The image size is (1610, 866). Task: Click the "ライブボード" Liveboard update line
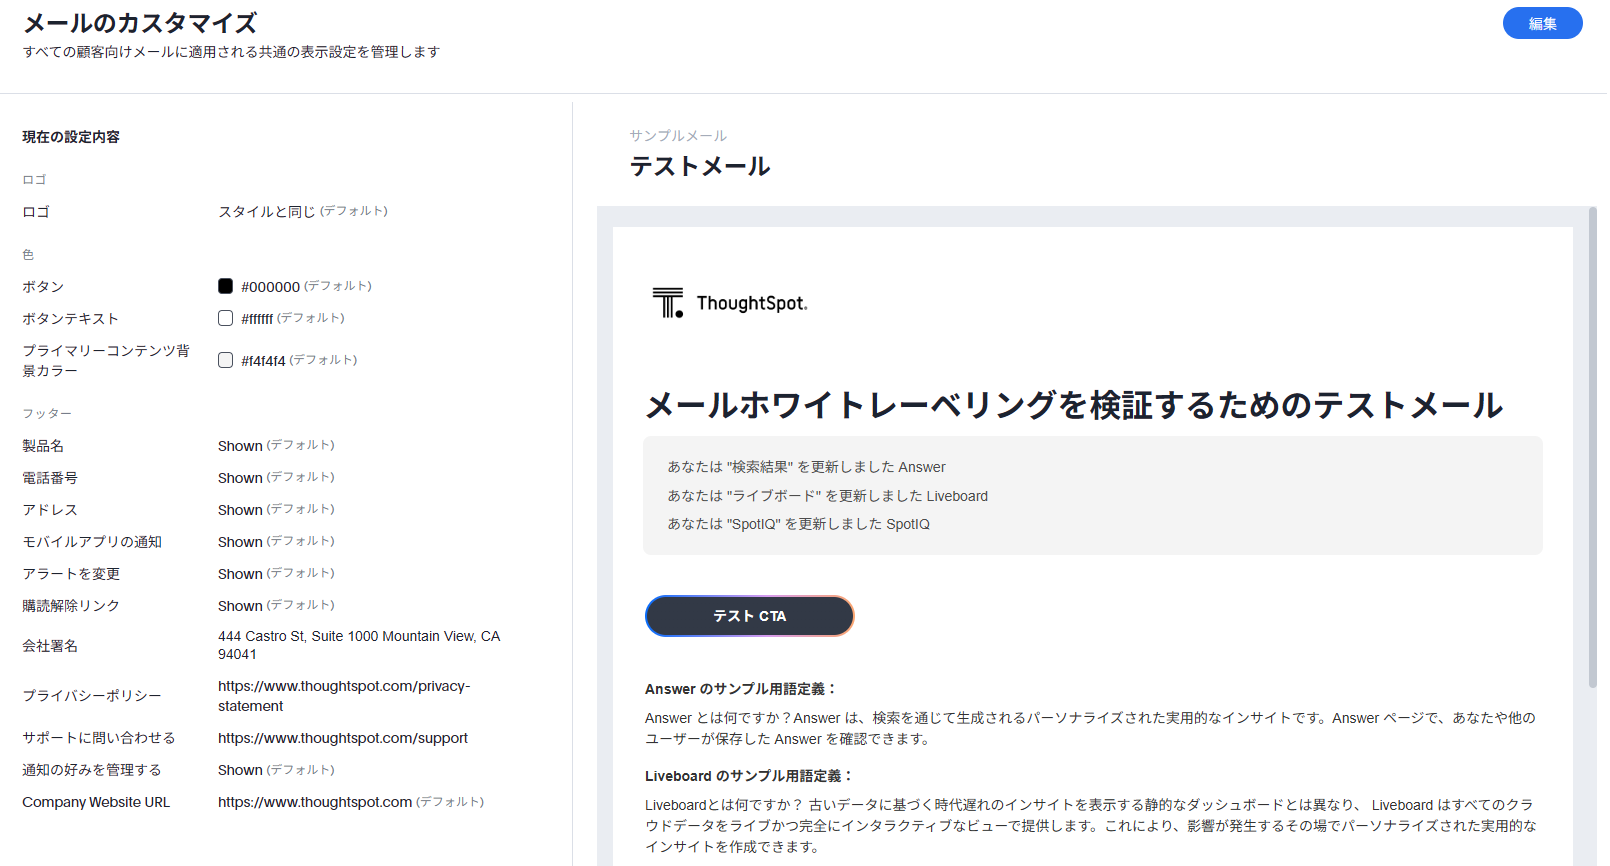[x=827, y=496]
